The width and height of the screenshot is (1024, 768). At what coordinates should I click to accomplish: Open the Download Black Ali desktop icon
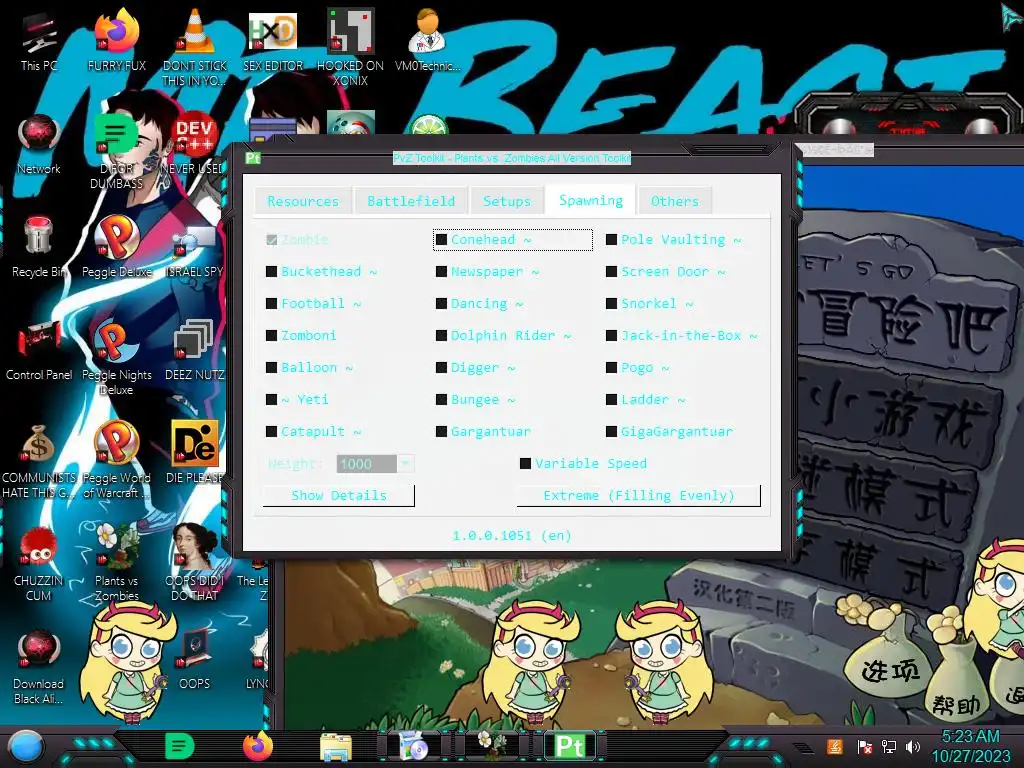tap(38, 667)
